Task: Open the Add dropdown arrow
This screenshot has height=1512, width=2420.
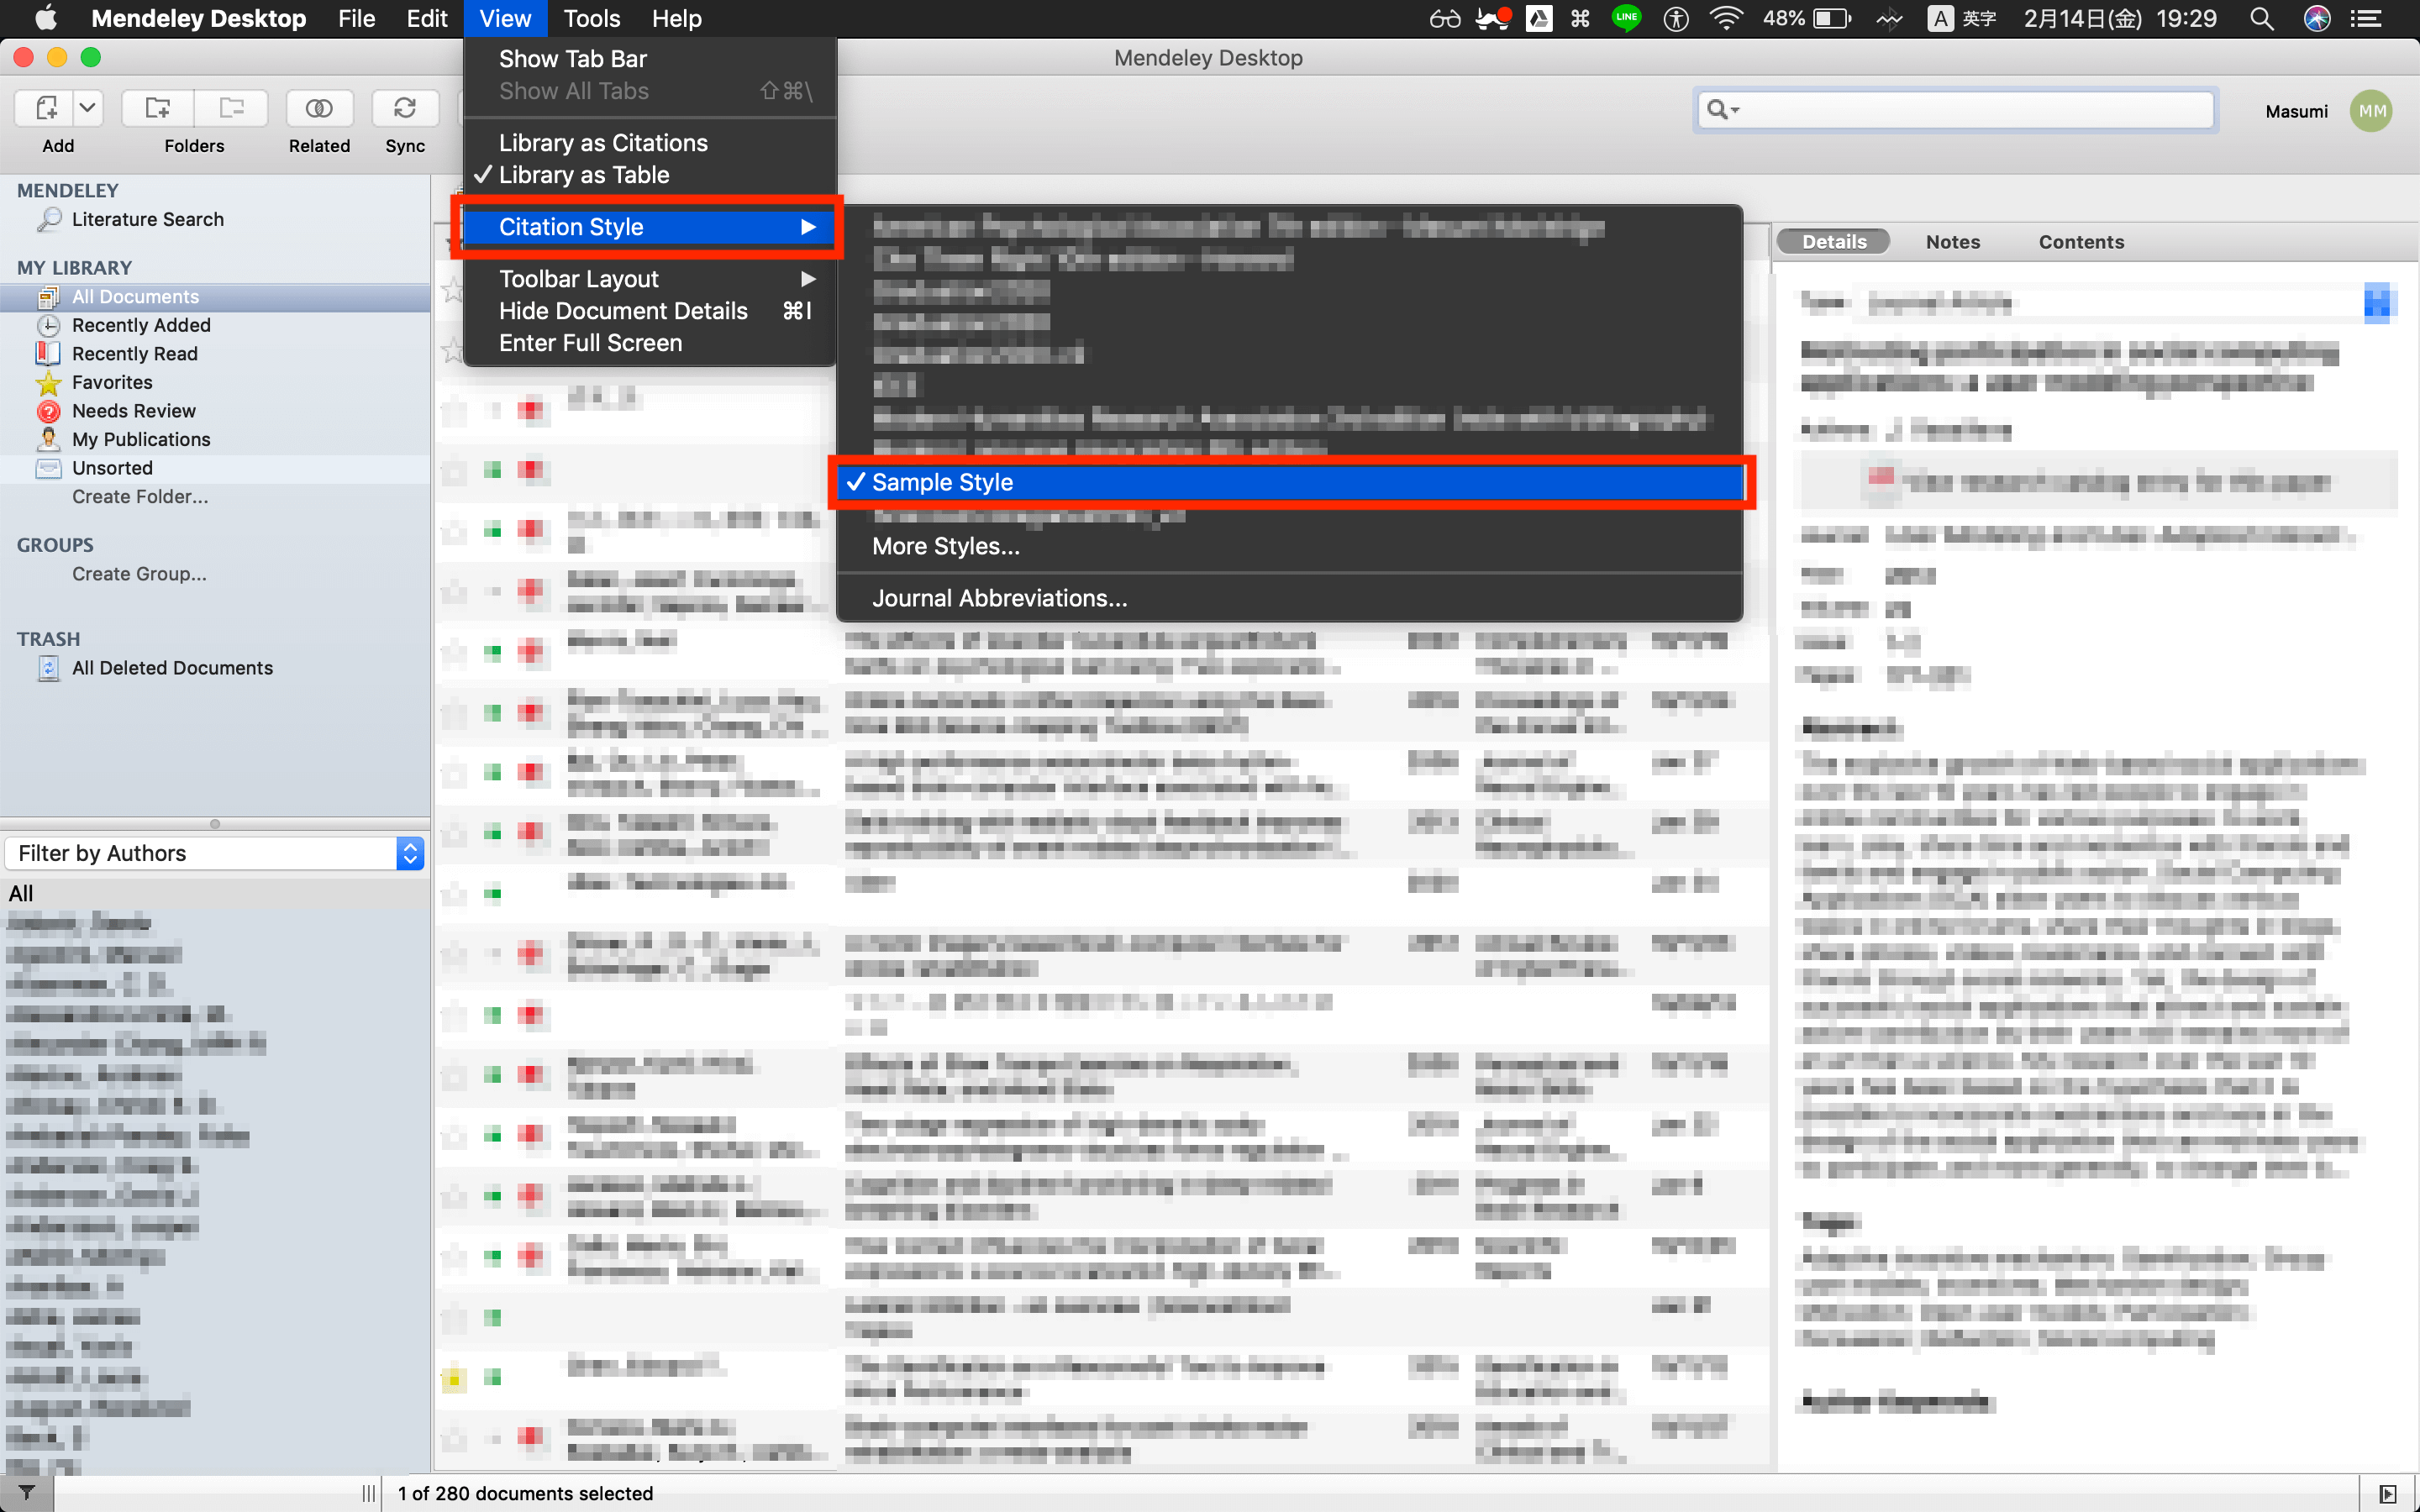Action: (88, 108)
